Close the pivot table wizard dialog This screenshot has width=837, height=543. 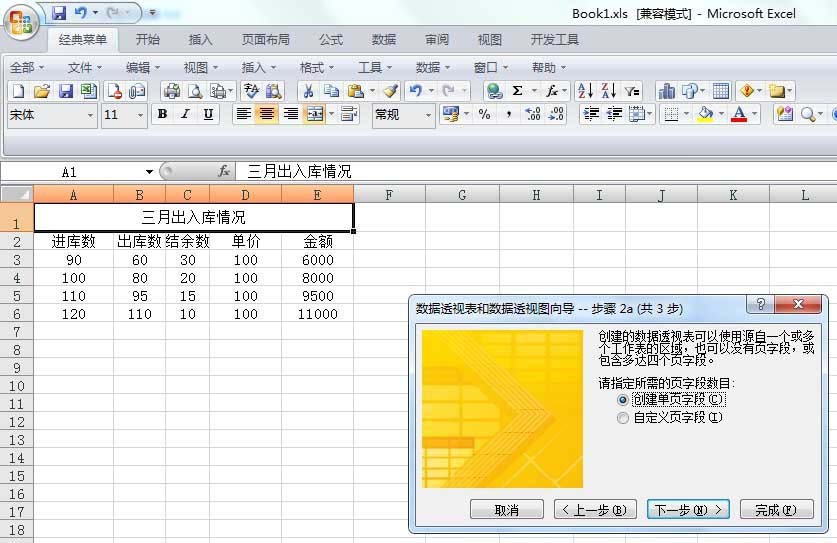click(x=798, y=304)
